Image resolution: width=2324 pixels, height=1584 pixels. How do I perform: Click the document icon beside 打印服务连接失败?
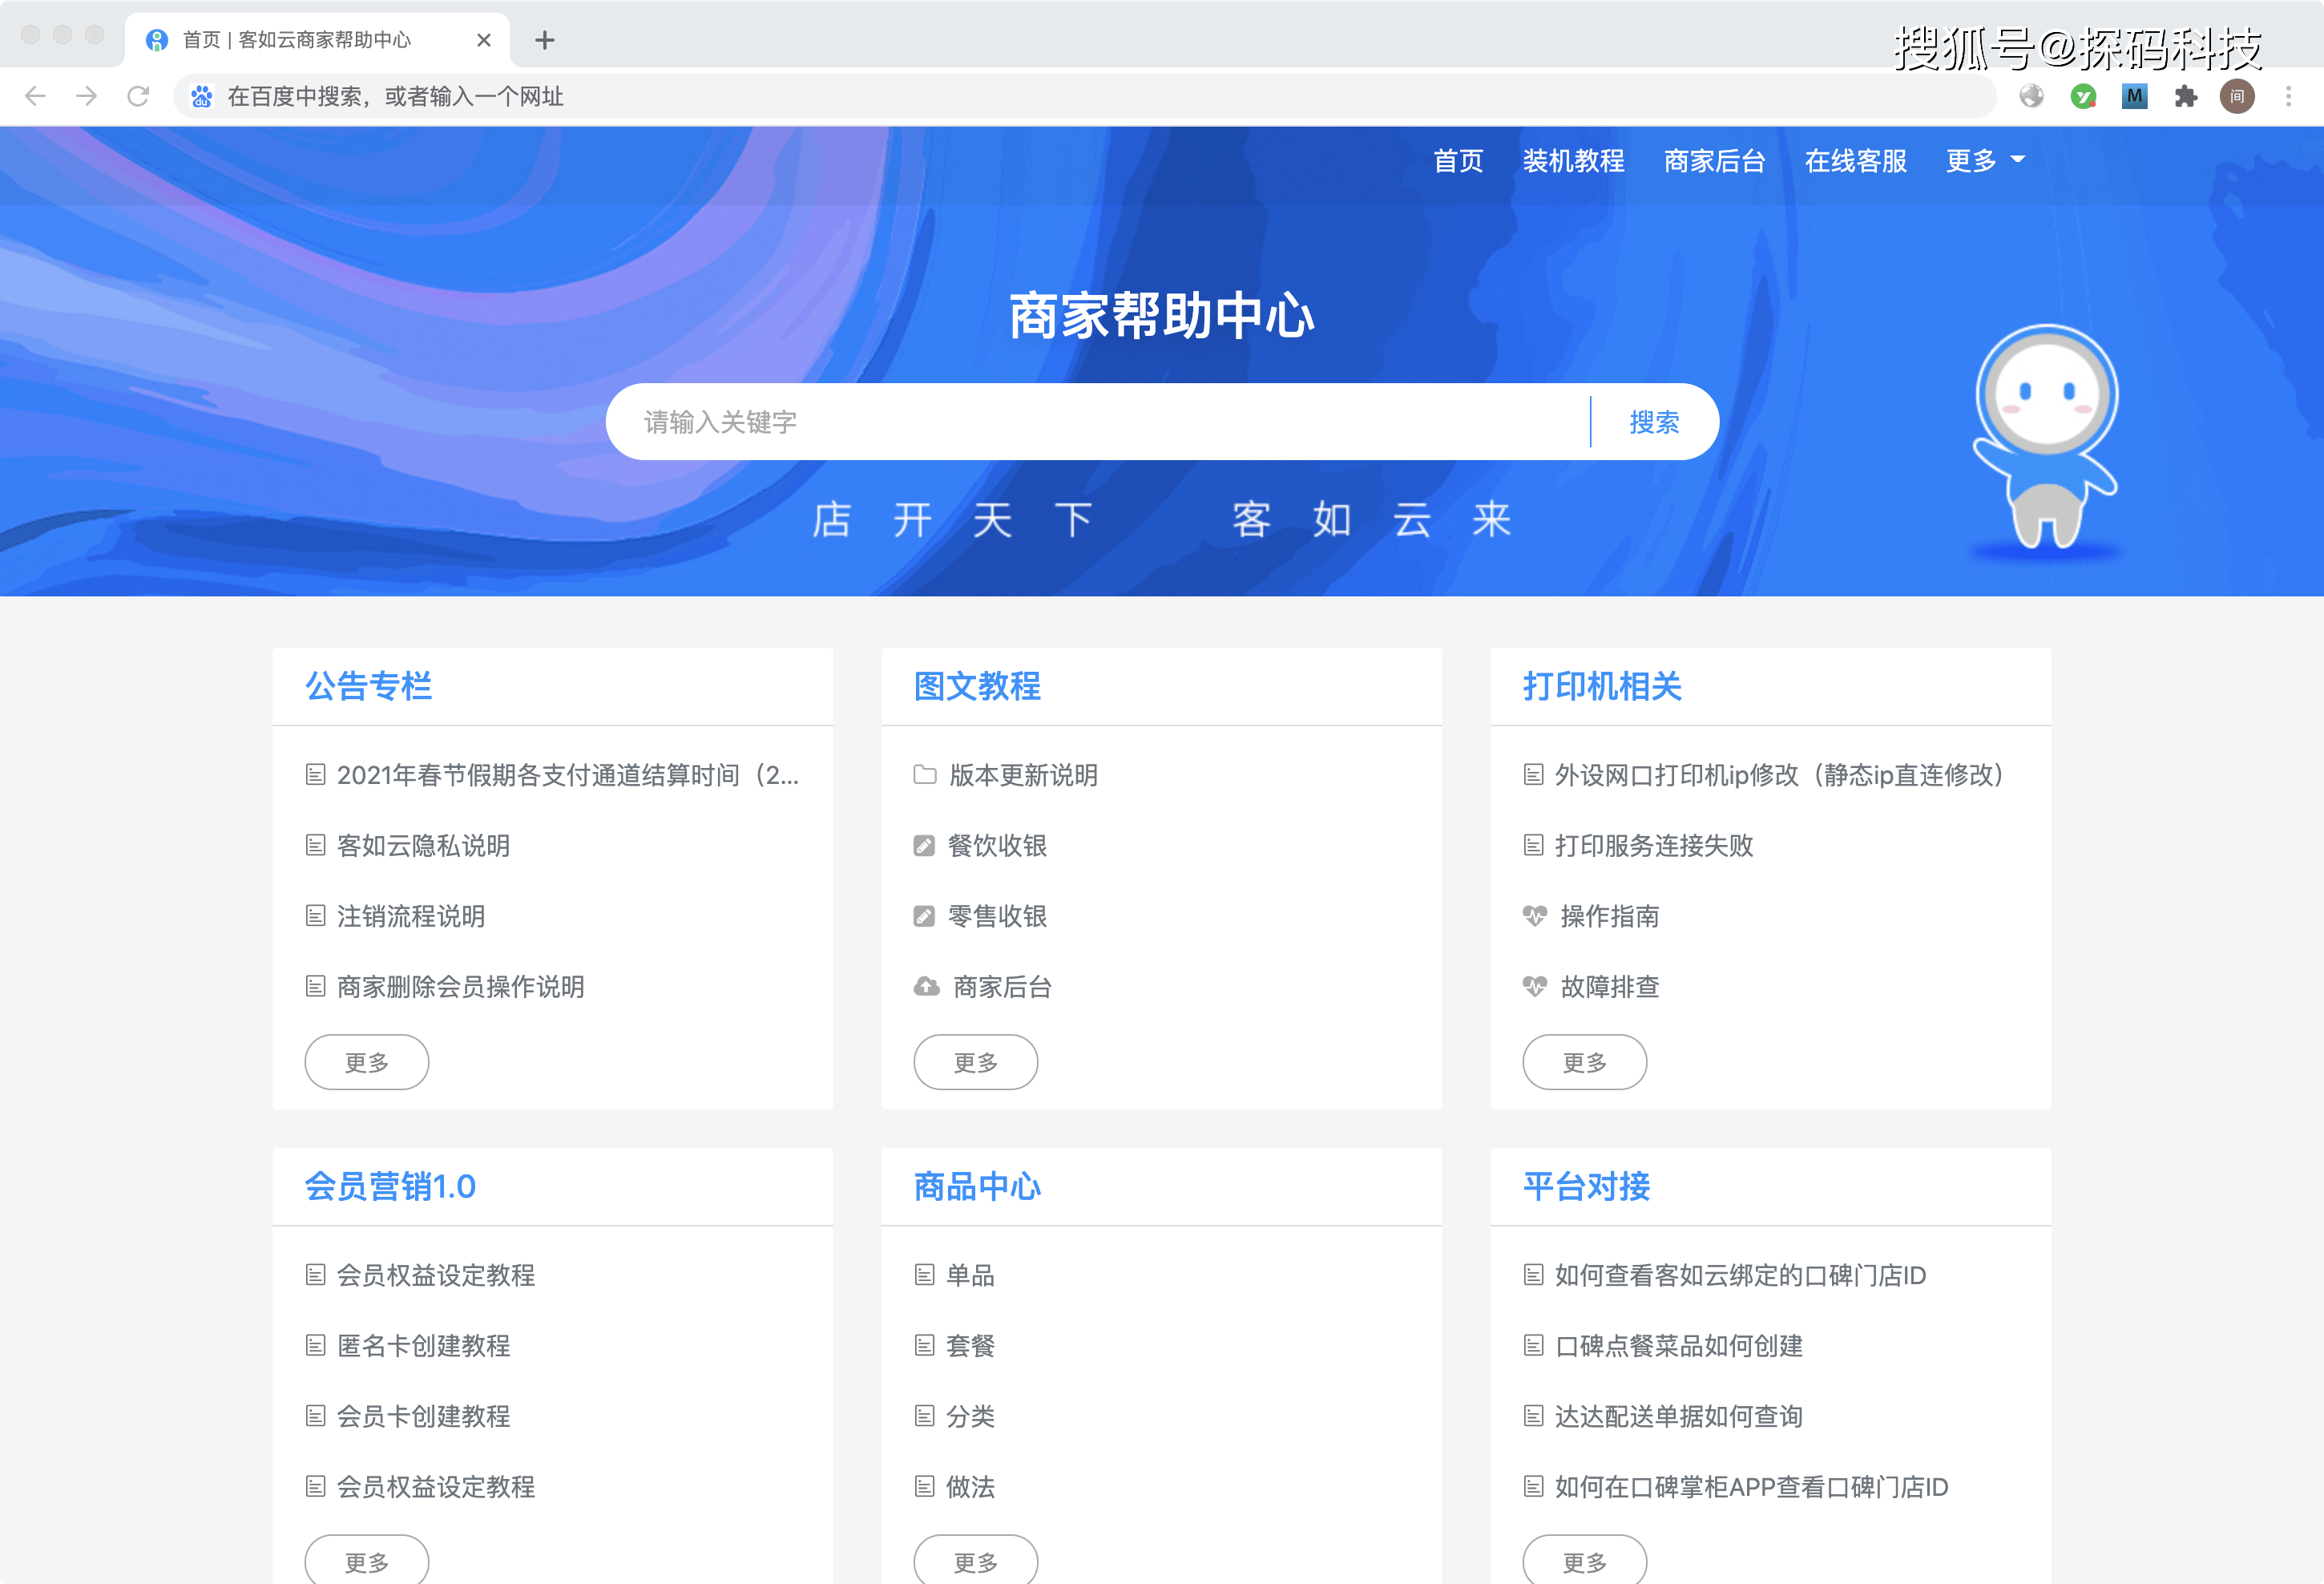1533,846
